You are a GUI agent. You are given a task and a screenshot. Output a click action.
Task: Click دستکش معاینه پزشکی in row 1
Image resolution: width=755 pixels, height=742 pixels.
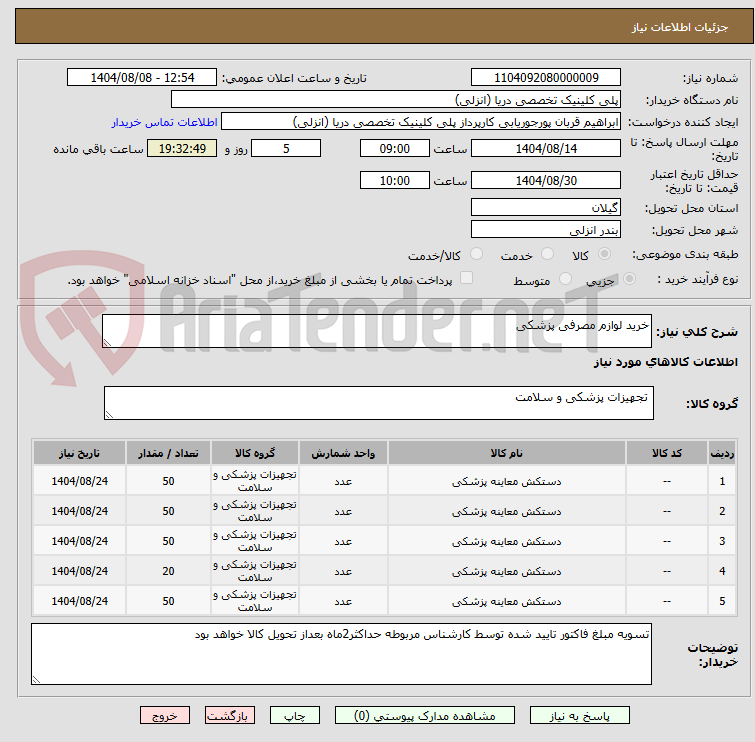coord(507,481)
